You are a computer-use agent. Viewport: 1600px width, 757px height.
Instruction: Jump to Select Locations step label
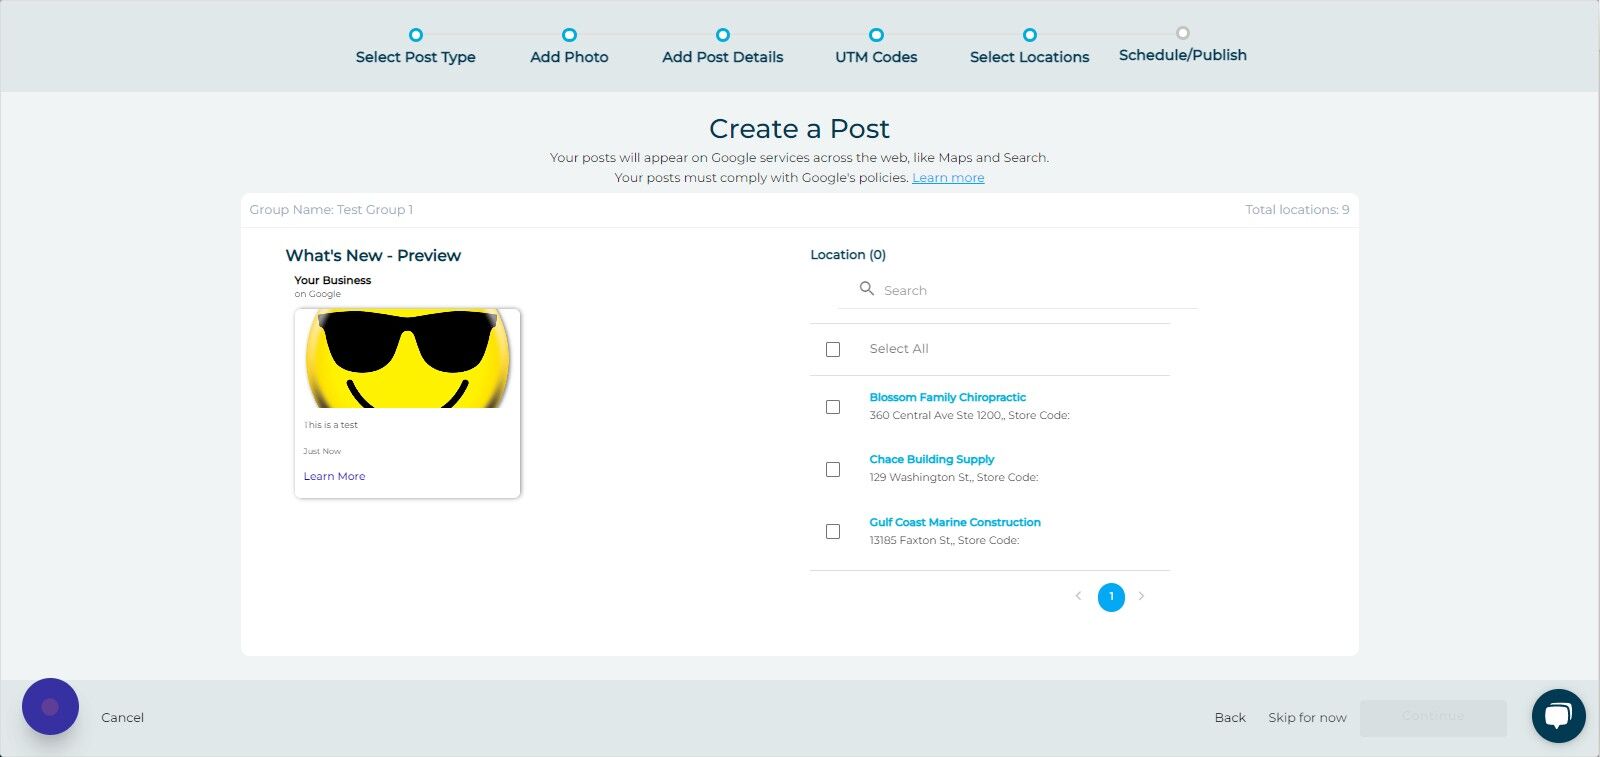click(1030, 57)
